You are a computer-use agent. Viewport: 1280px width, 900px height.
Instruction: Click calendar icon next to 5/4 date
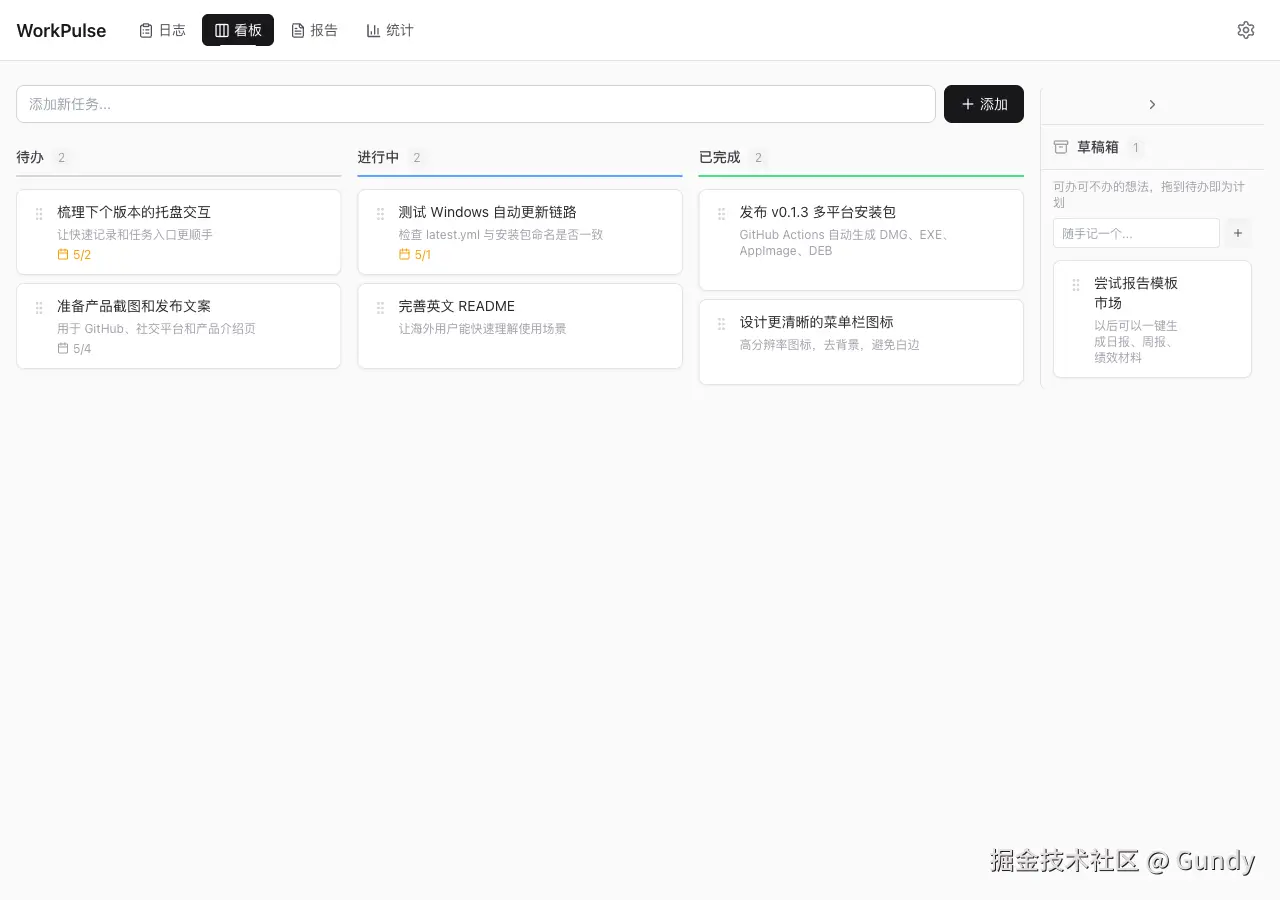63,349
